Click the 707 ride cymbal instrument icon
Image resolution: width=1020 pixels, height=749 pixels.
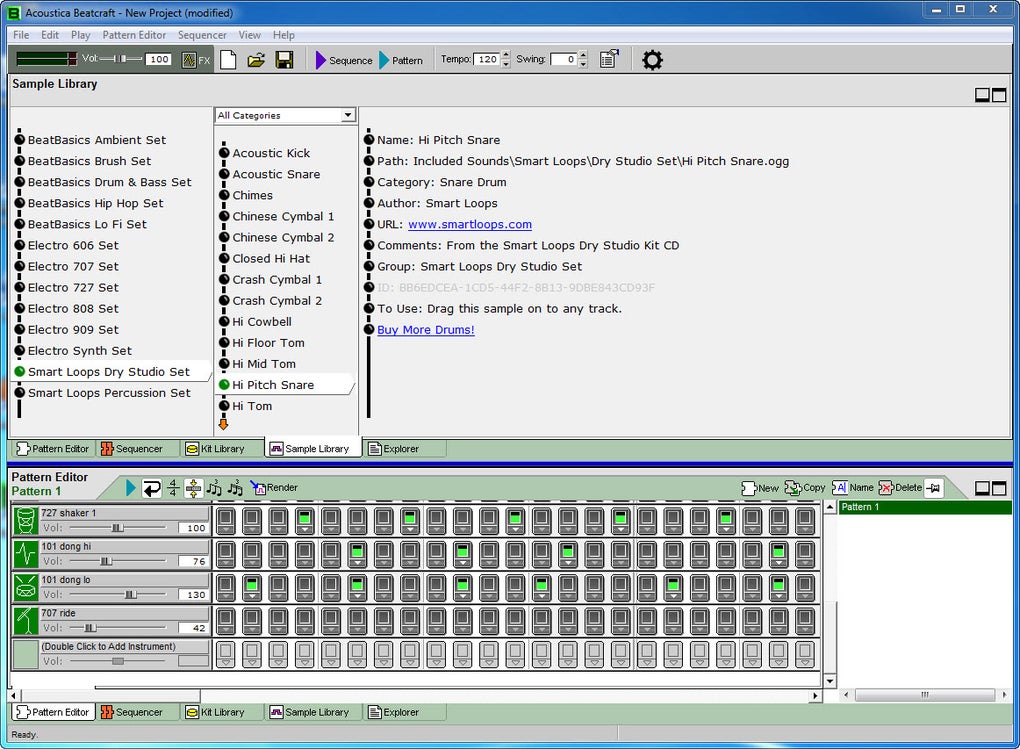pos(25,620)
